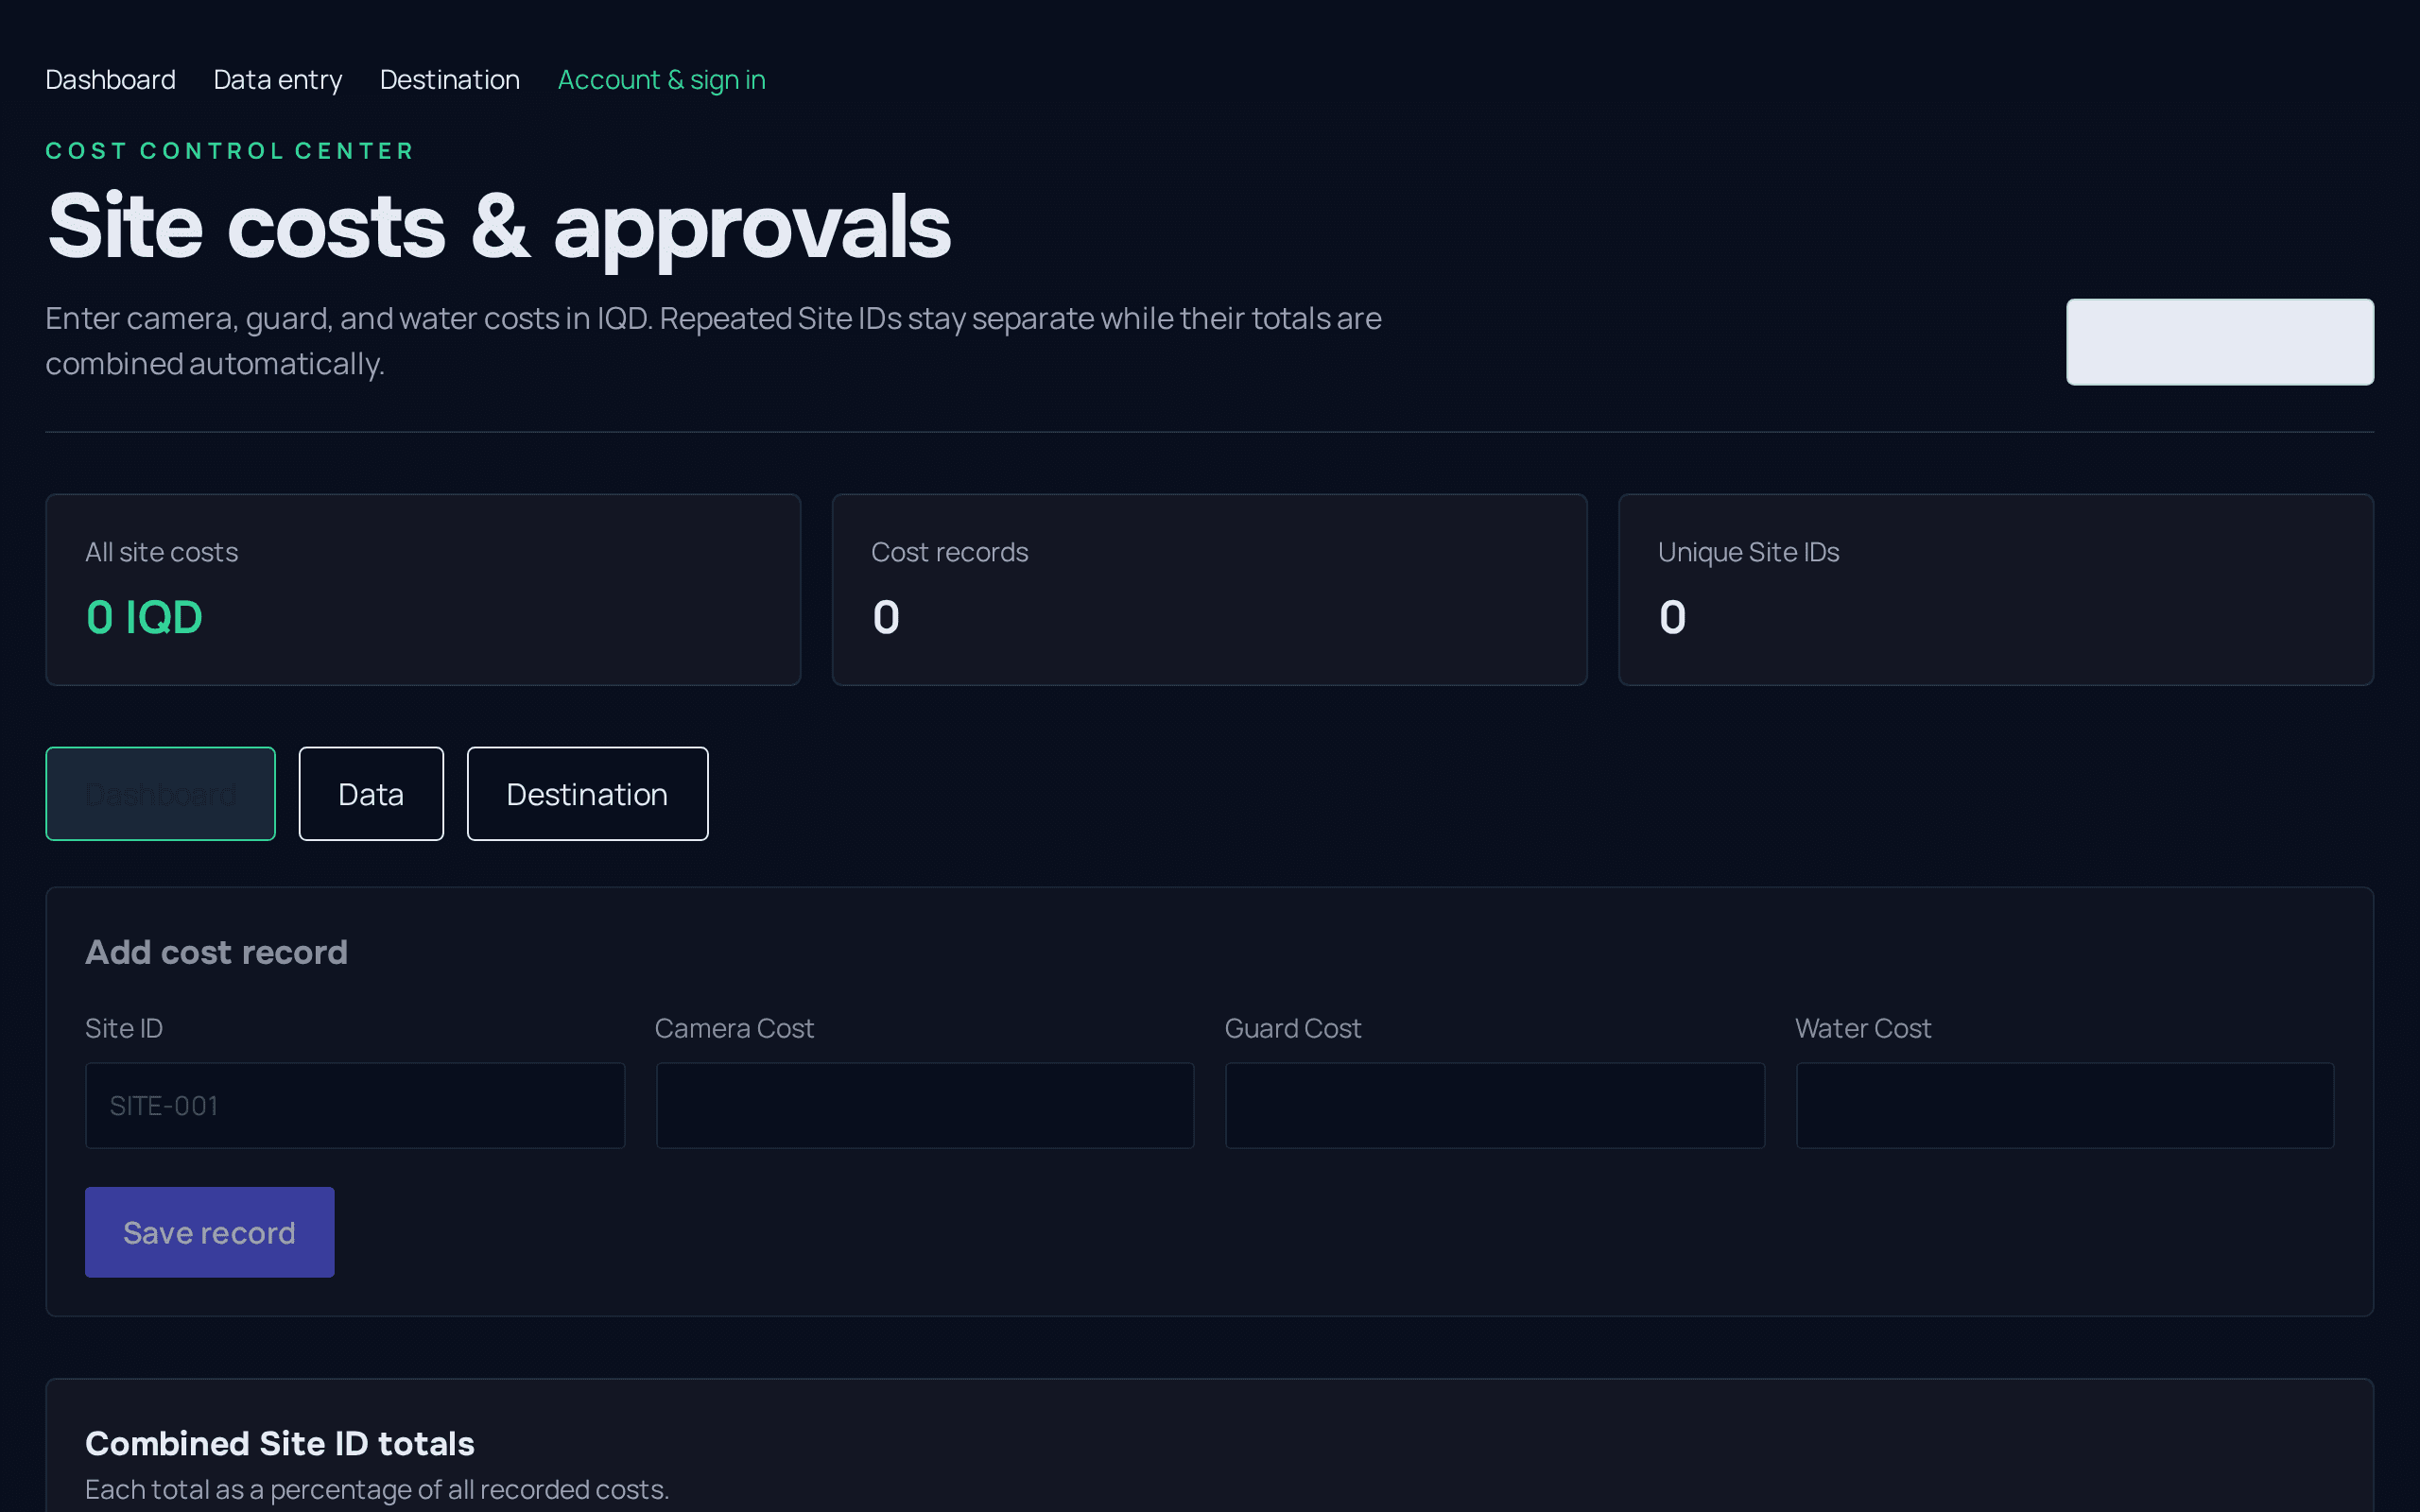Click the Unique Site IDs stat card
Screen dimensions: 2420x1512
coord(1995,589)
